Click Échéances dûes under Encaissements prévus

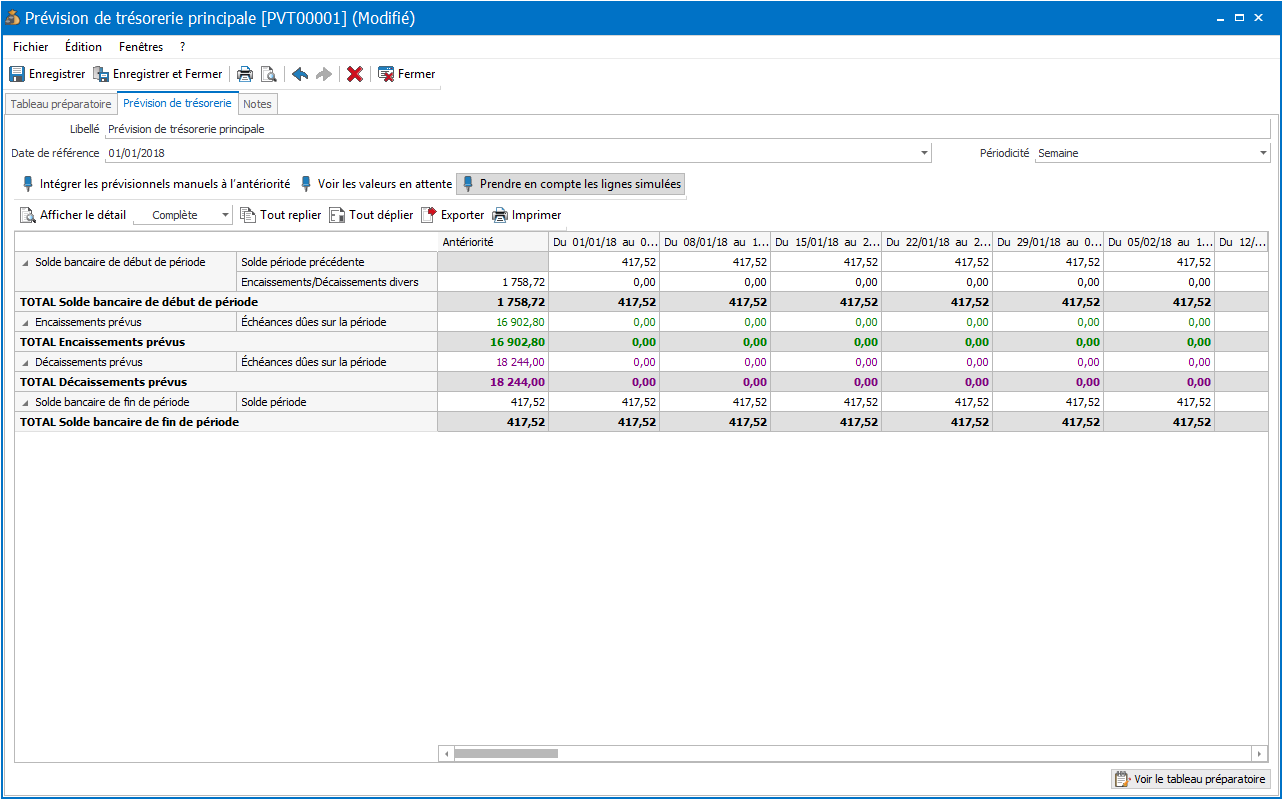pyautogui.click(x=314, y=322)
